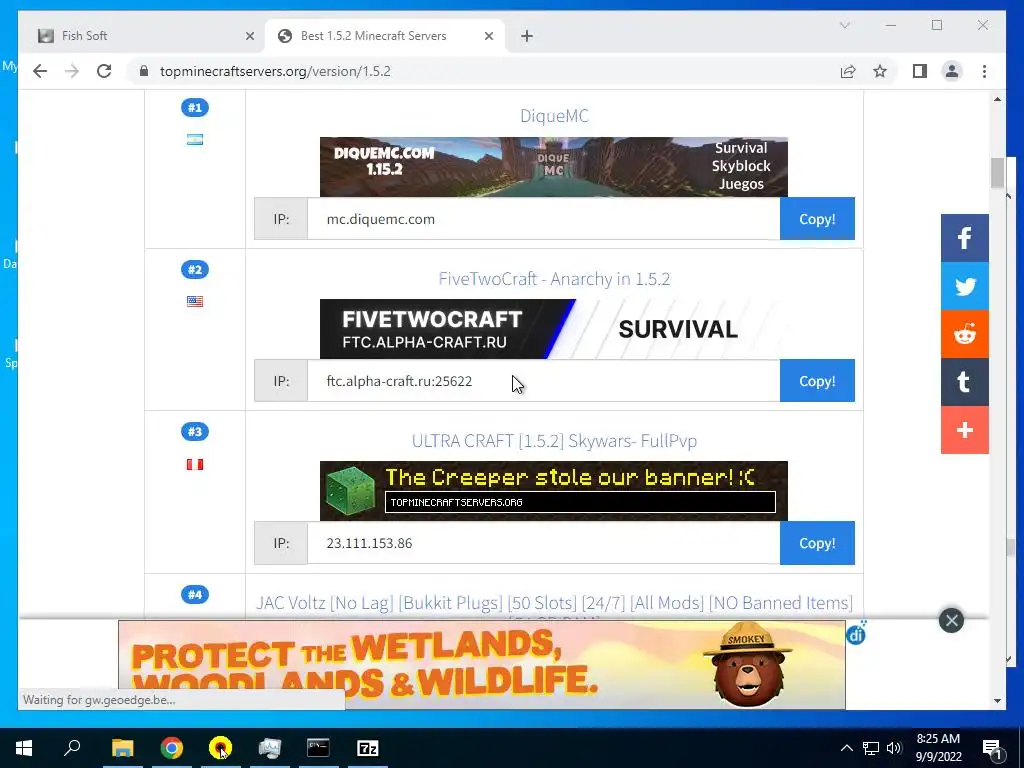Click the scrollbar up arrow
1024x768 pixels.
[x=997, y=99]
